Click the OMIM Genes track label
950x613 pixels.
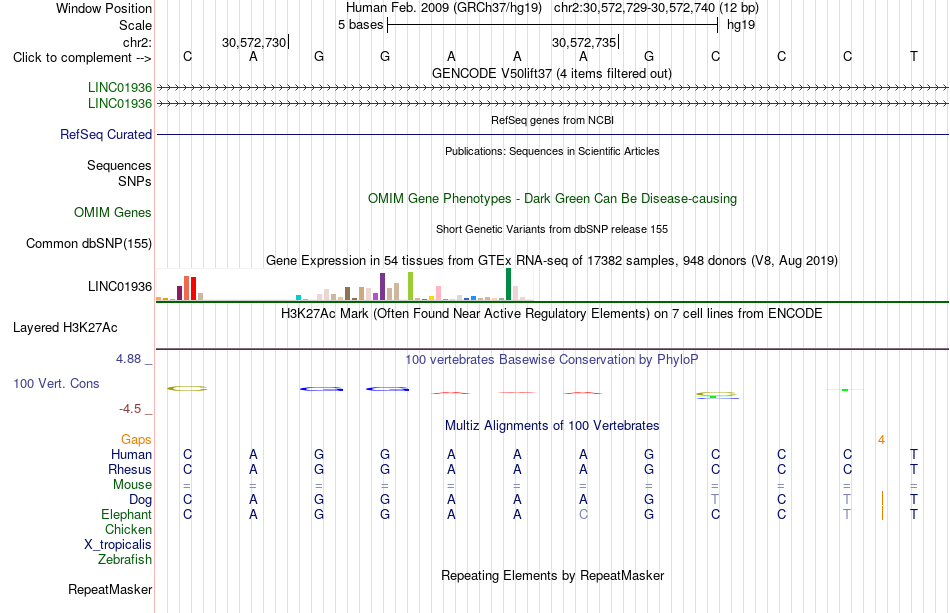[x=112, y=213]
